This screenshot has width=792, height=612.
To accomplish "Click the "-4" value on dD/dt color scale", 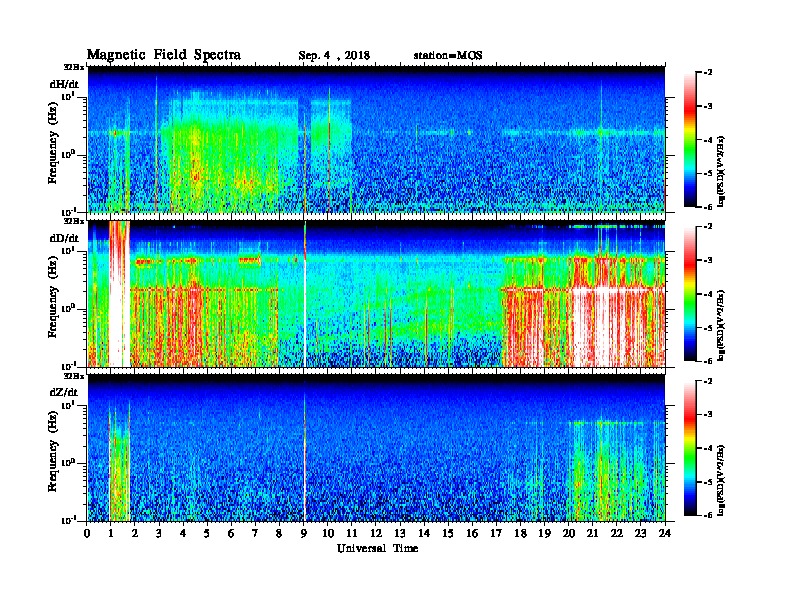I will (709, 294).
